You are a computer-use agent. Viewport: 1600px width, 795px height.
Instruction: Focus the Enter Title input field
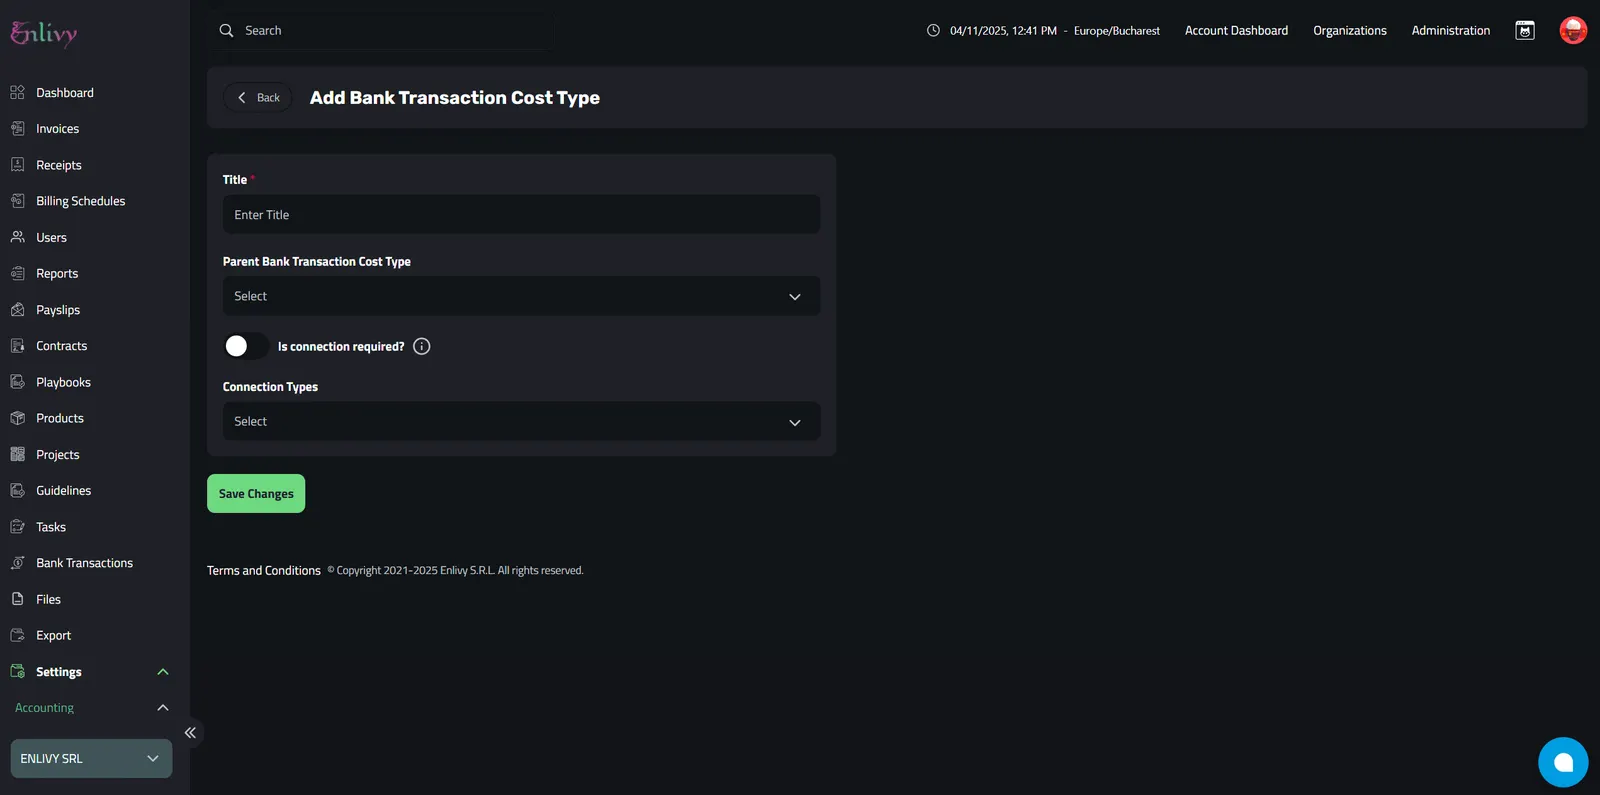tap(521, 214)
